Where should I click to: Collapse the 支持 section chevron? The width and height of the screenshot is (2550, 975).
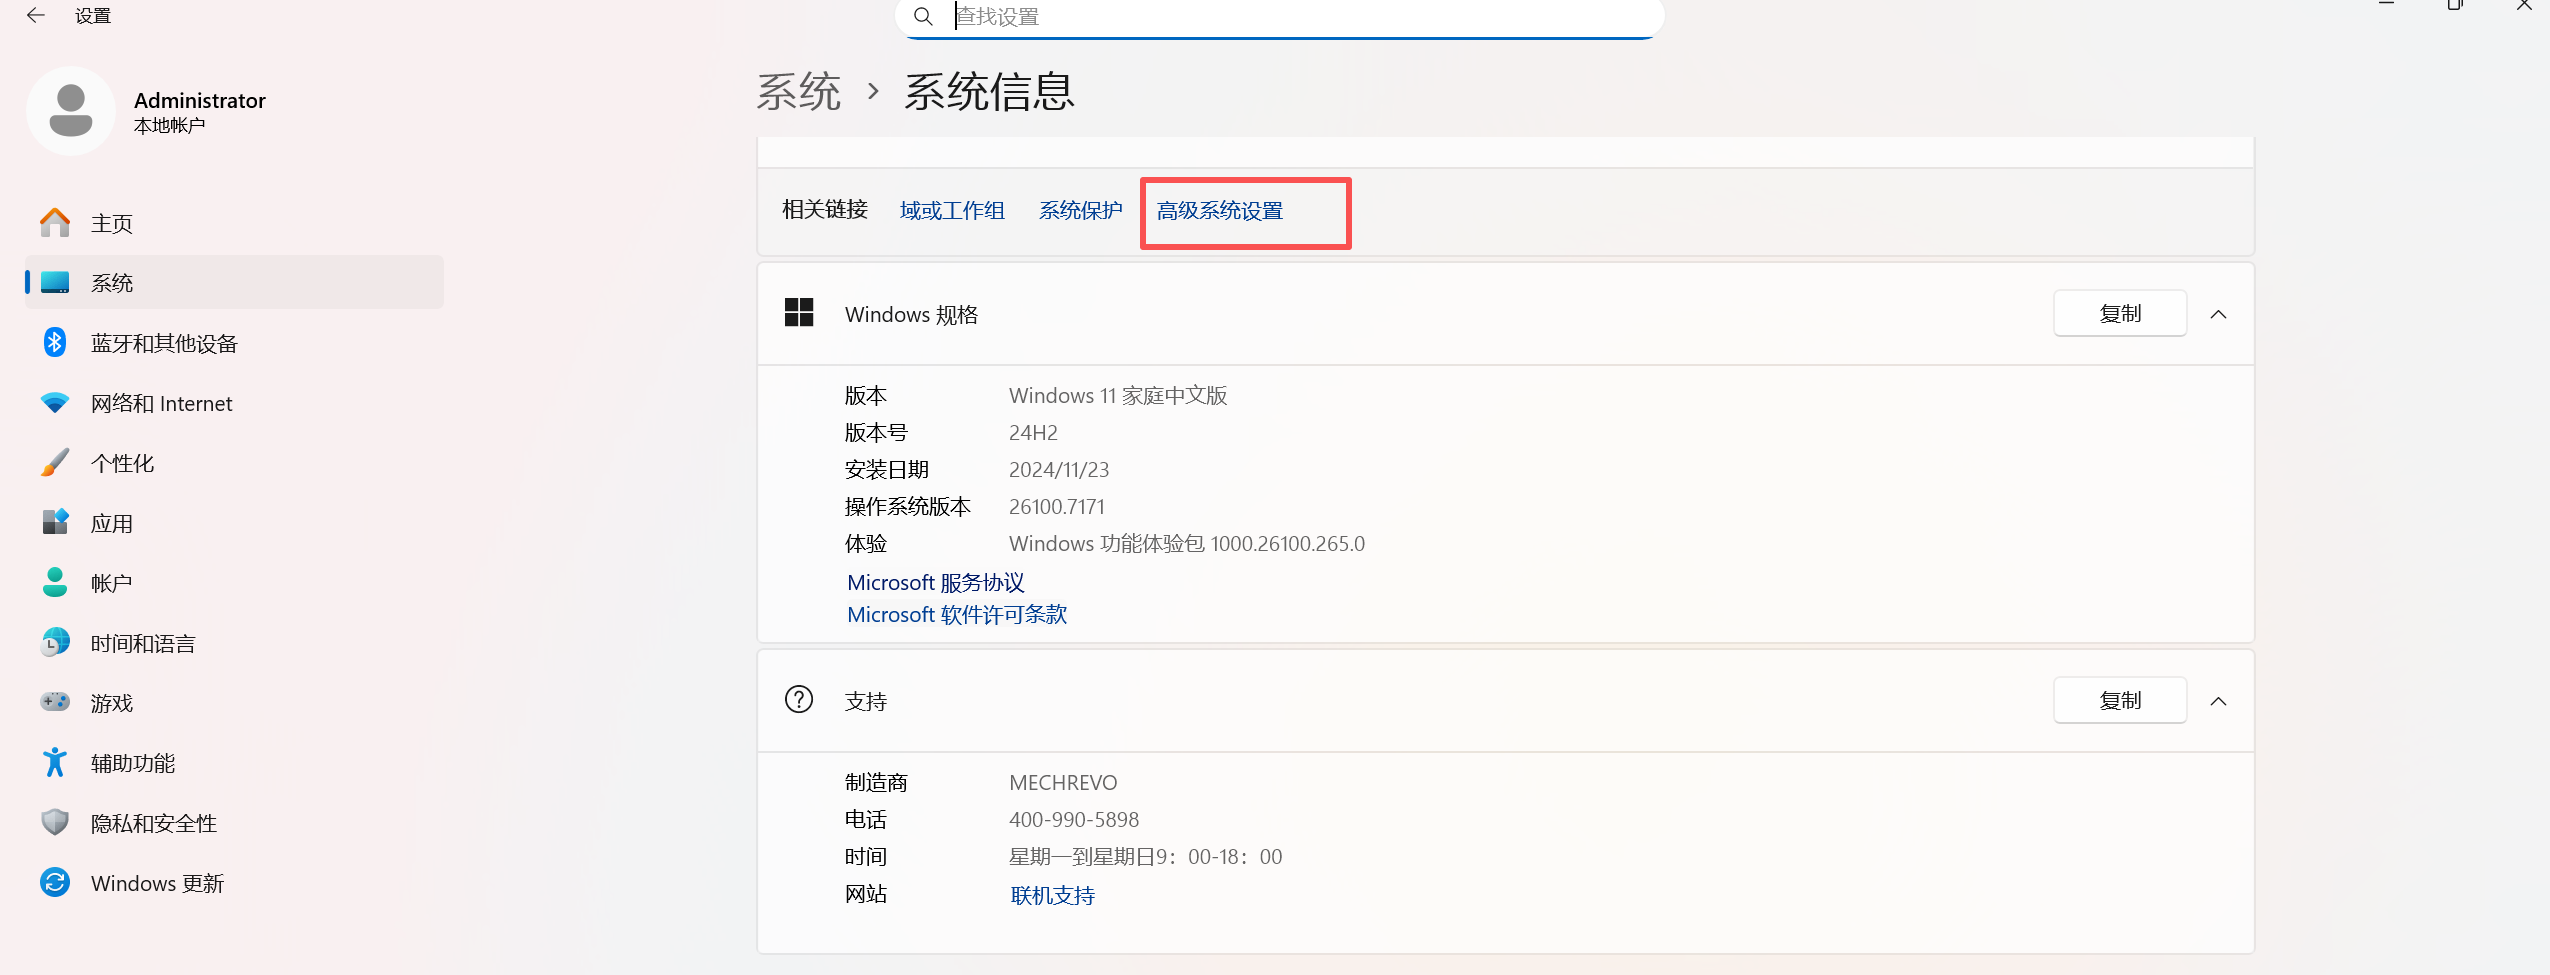[2218, 701]
